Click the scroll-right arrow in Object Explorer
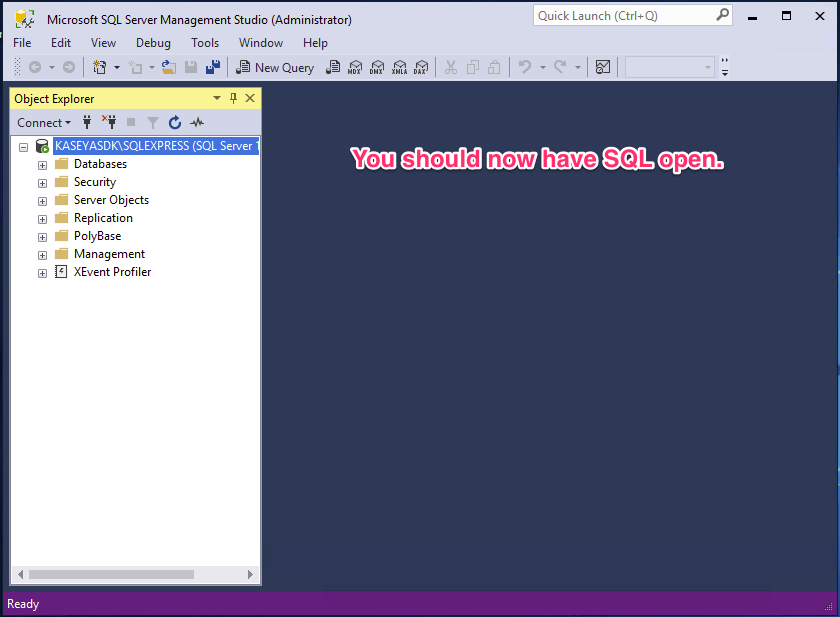 coord(250,574)
